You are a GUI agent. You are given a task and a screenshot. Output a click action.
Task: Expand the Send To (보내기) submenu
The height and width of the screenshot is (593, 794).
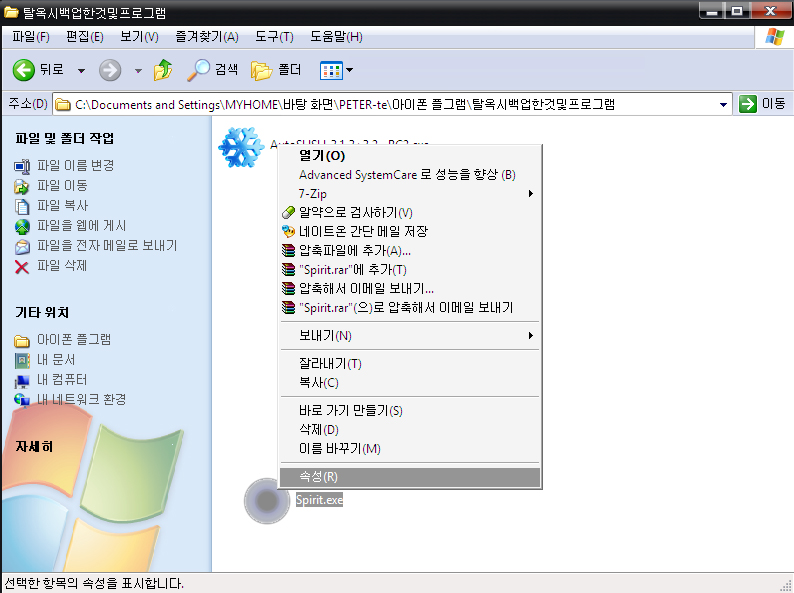coord(530,336)
